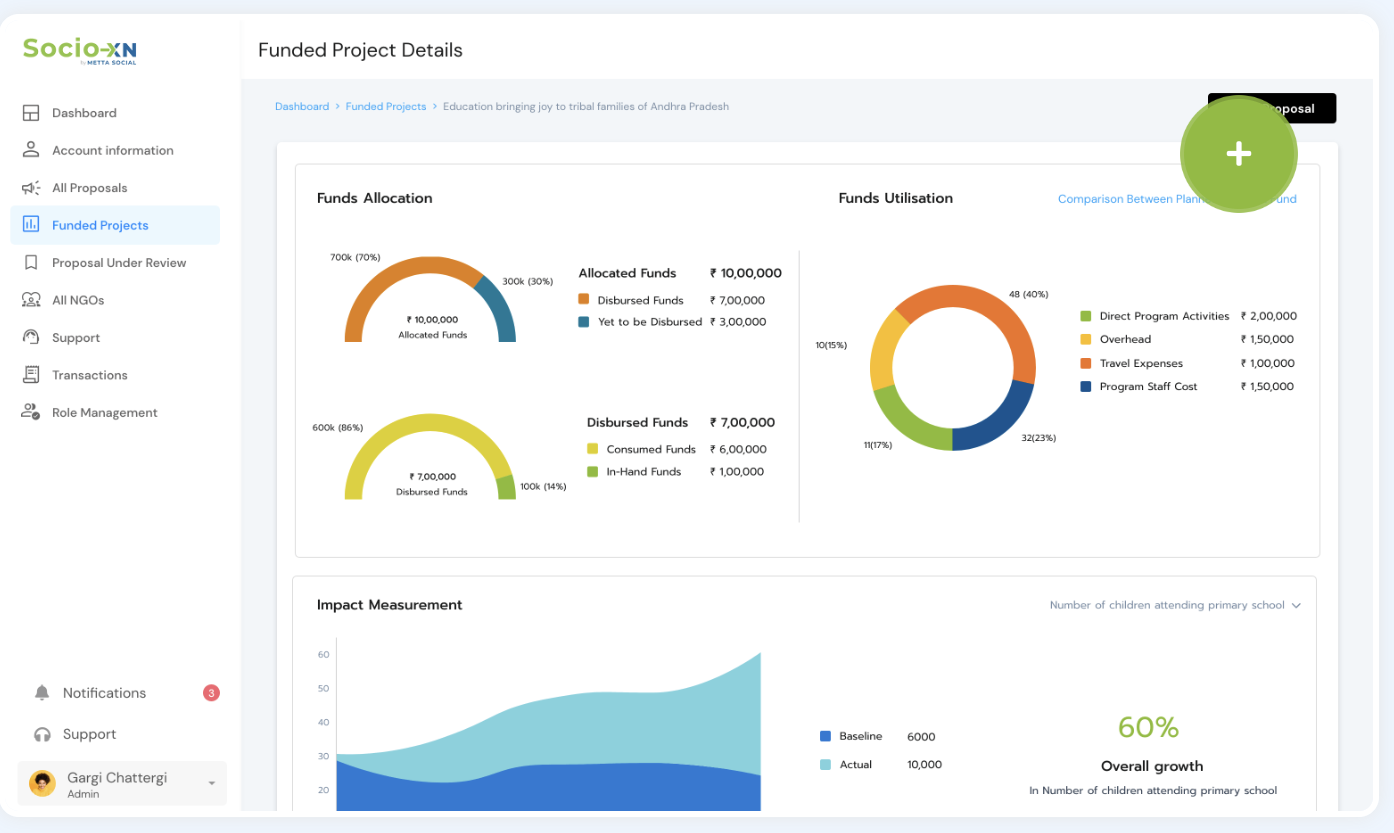This screenshot has height=833, width=1394.
Task: Click the Funded Projects chart icon
Action: [31, 225]
